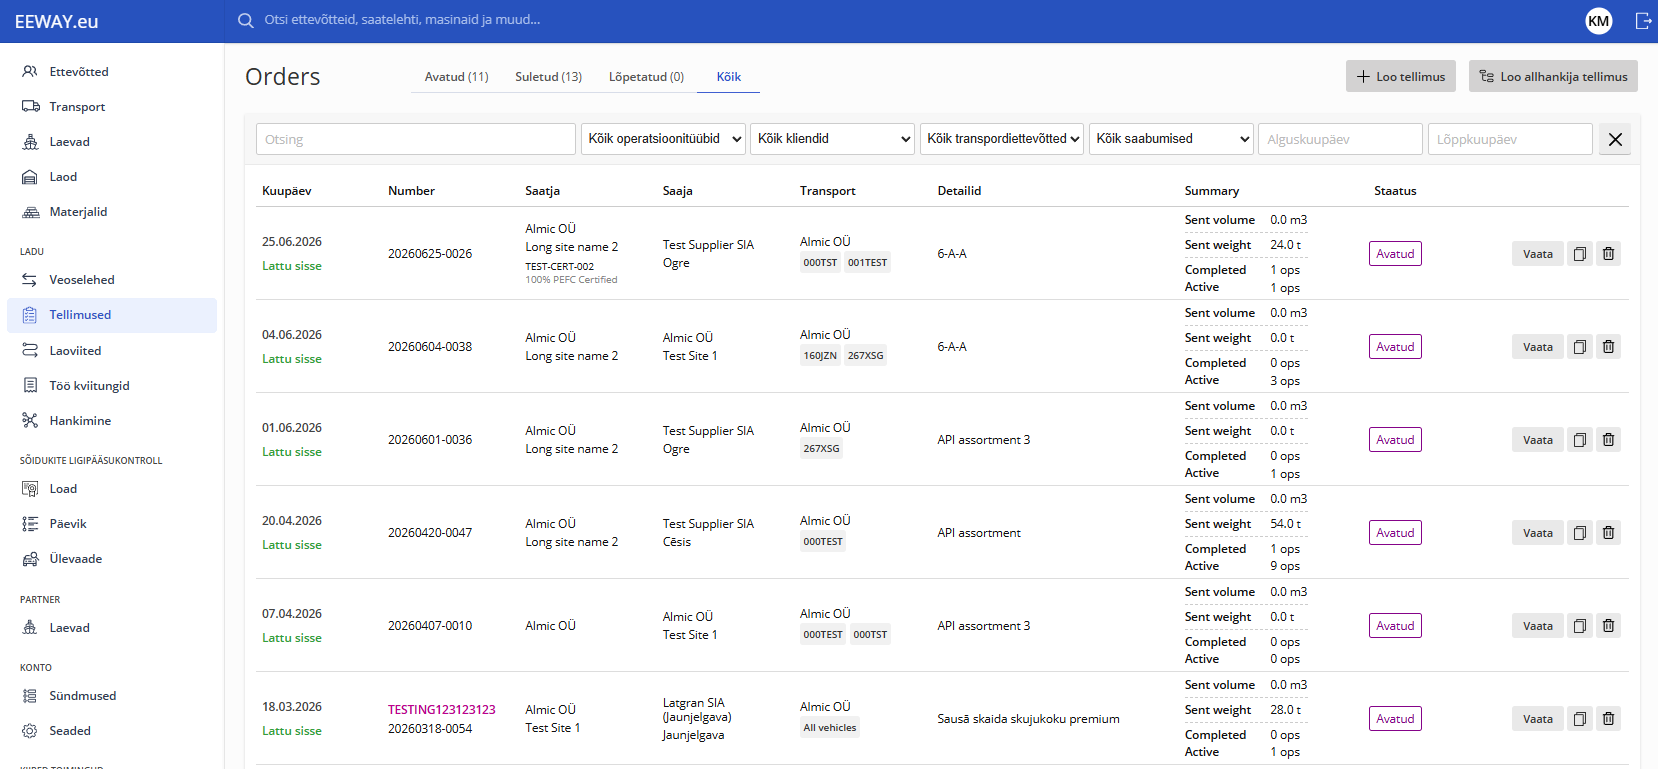Delete order 20260604-0038
The image size is (1658, 769).
(x=1609, y=347)
